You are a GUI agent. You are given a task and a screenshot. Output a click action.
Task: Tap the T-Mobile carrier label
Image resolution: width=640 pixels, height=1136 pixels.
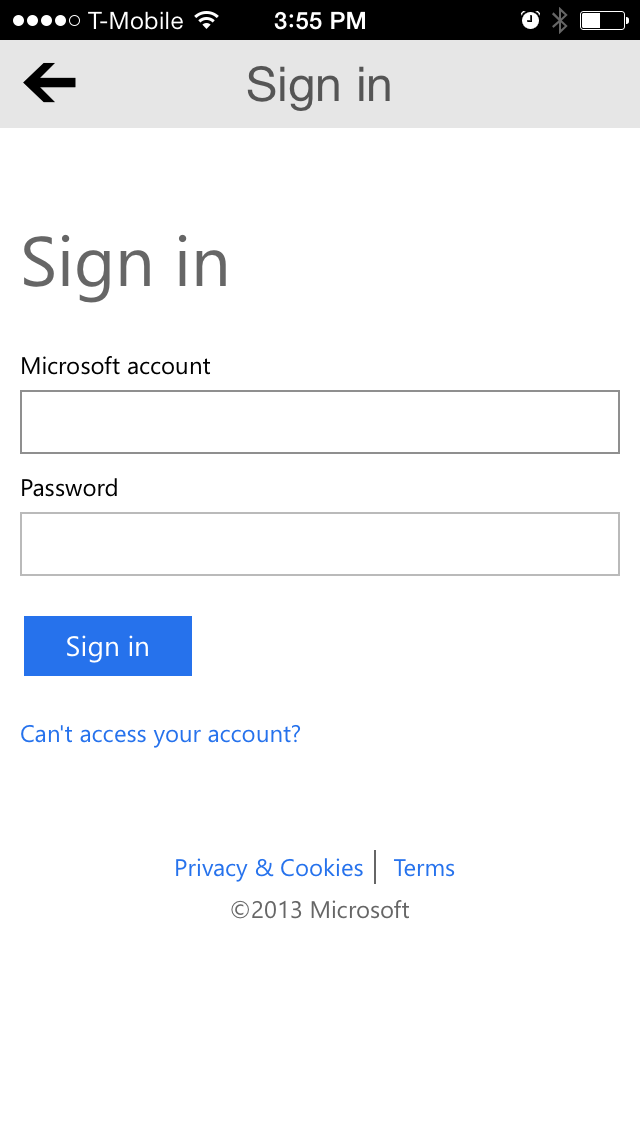click(136, 20)
